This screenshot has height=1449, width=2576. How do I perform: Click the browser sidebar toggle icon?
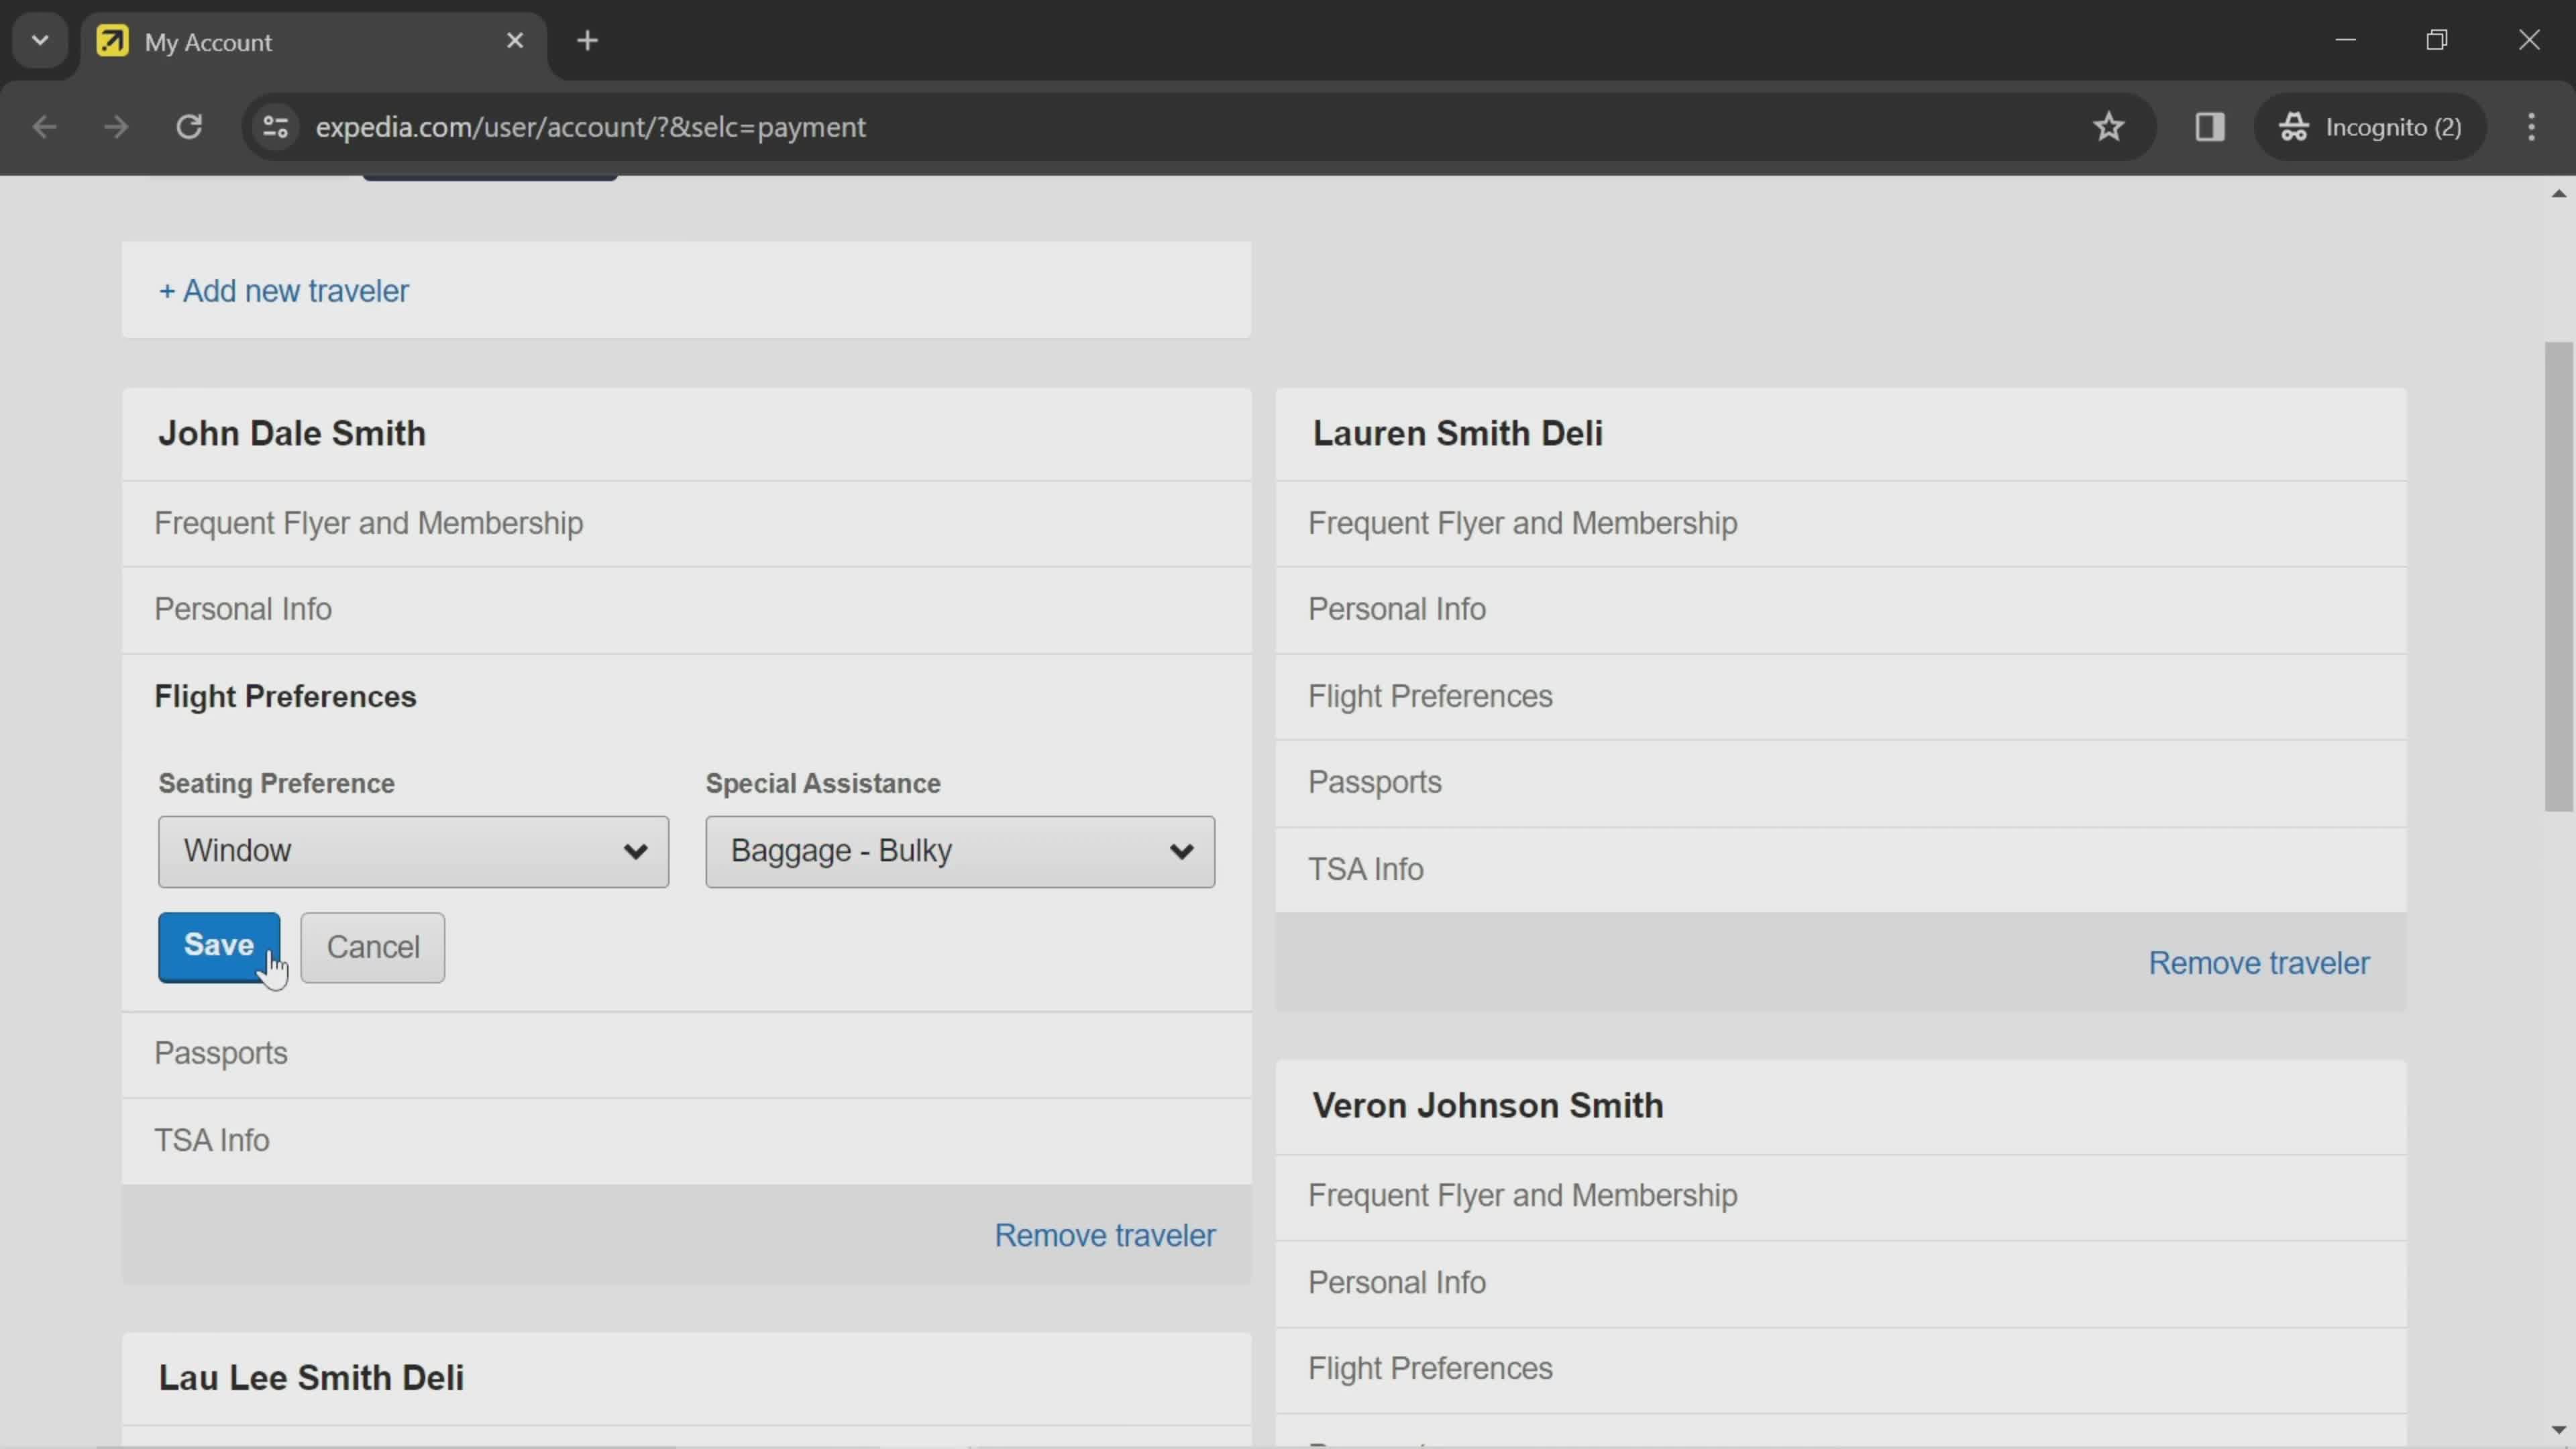pos(2210,125)
